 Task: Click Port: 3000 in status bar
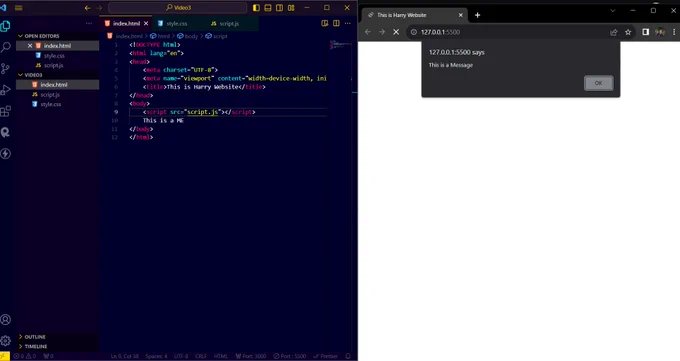pos(251,356)
